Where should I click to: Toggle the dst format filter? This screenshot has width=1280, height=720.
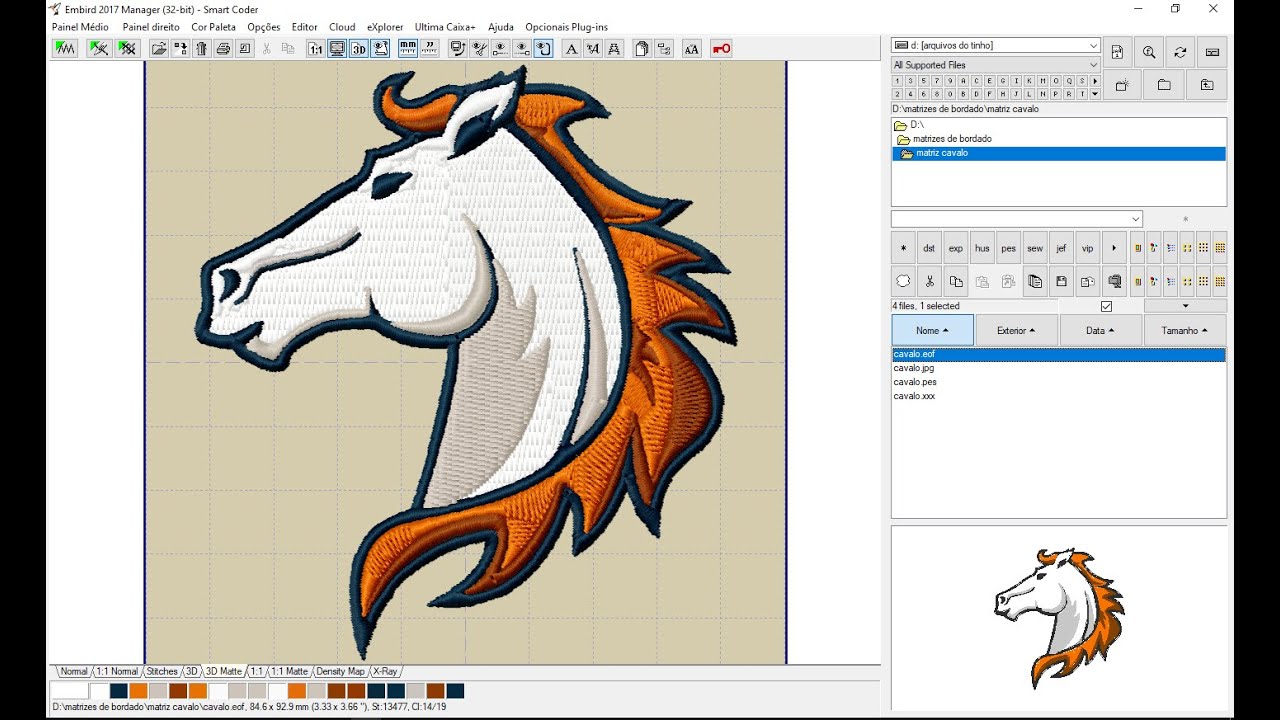(929, 248)
